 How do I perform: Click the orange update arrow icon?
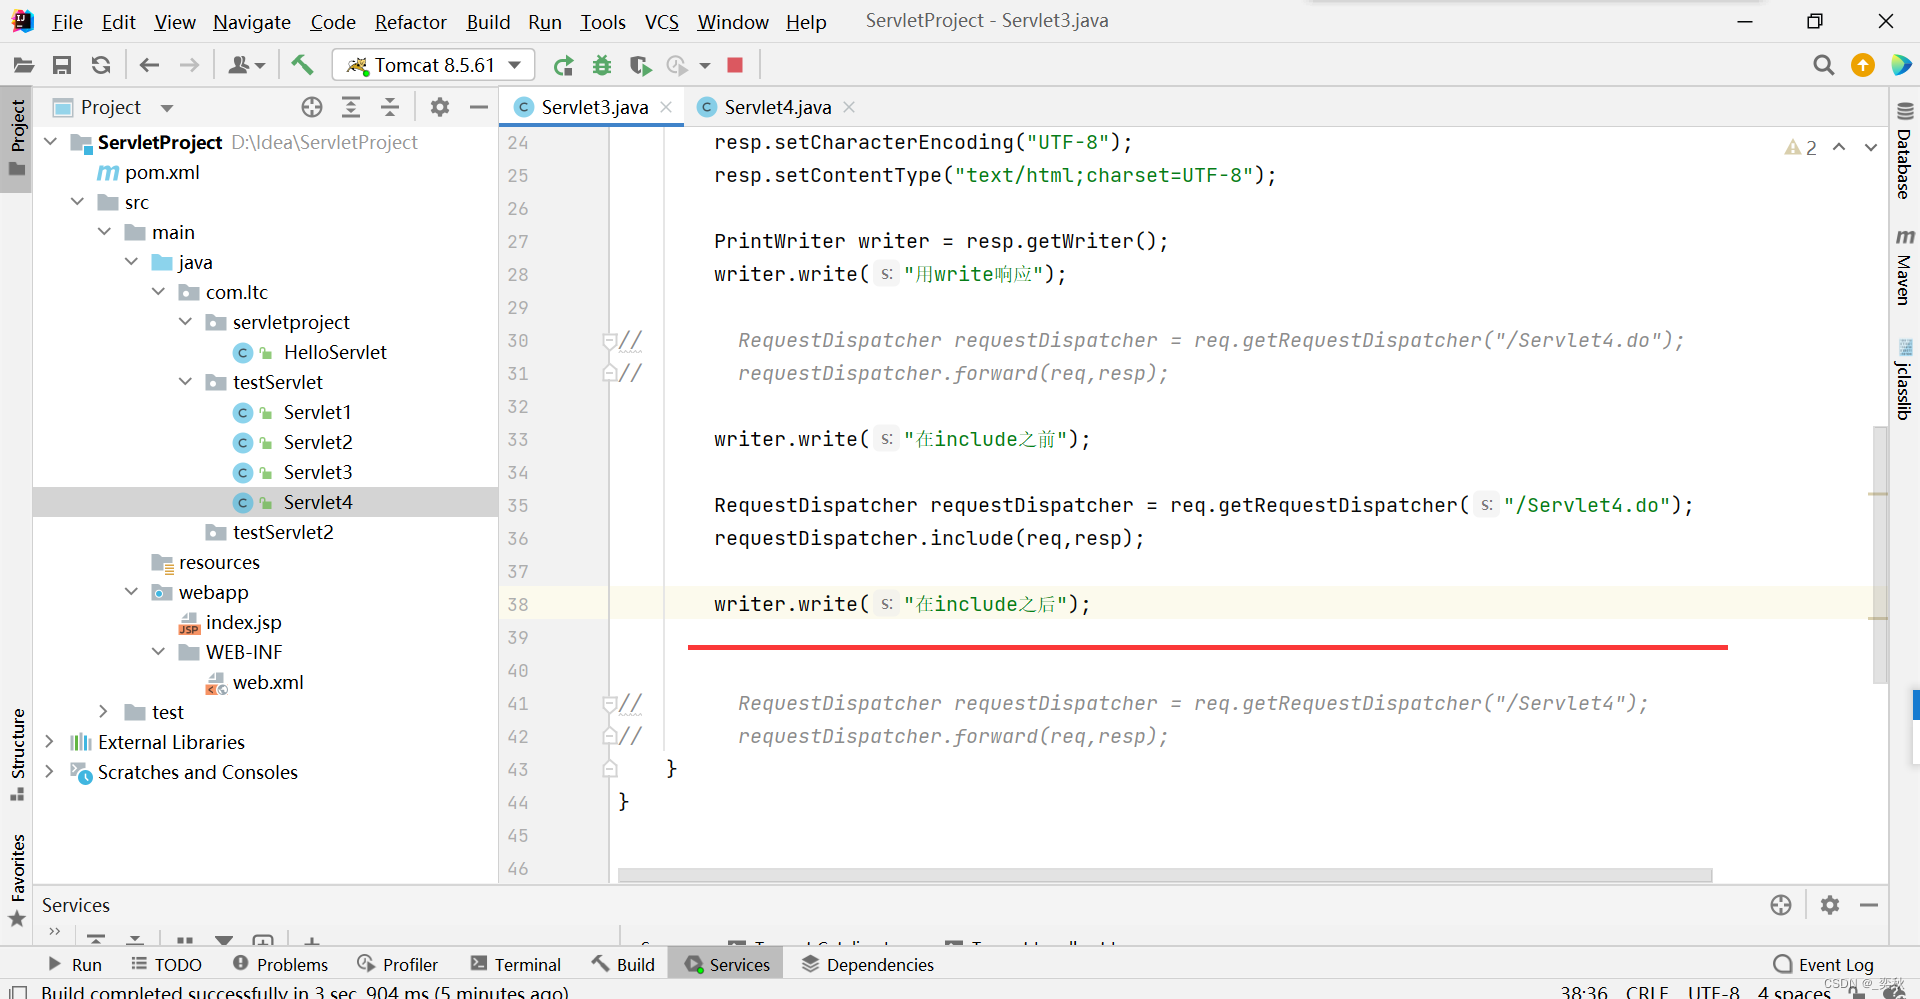1863,65
